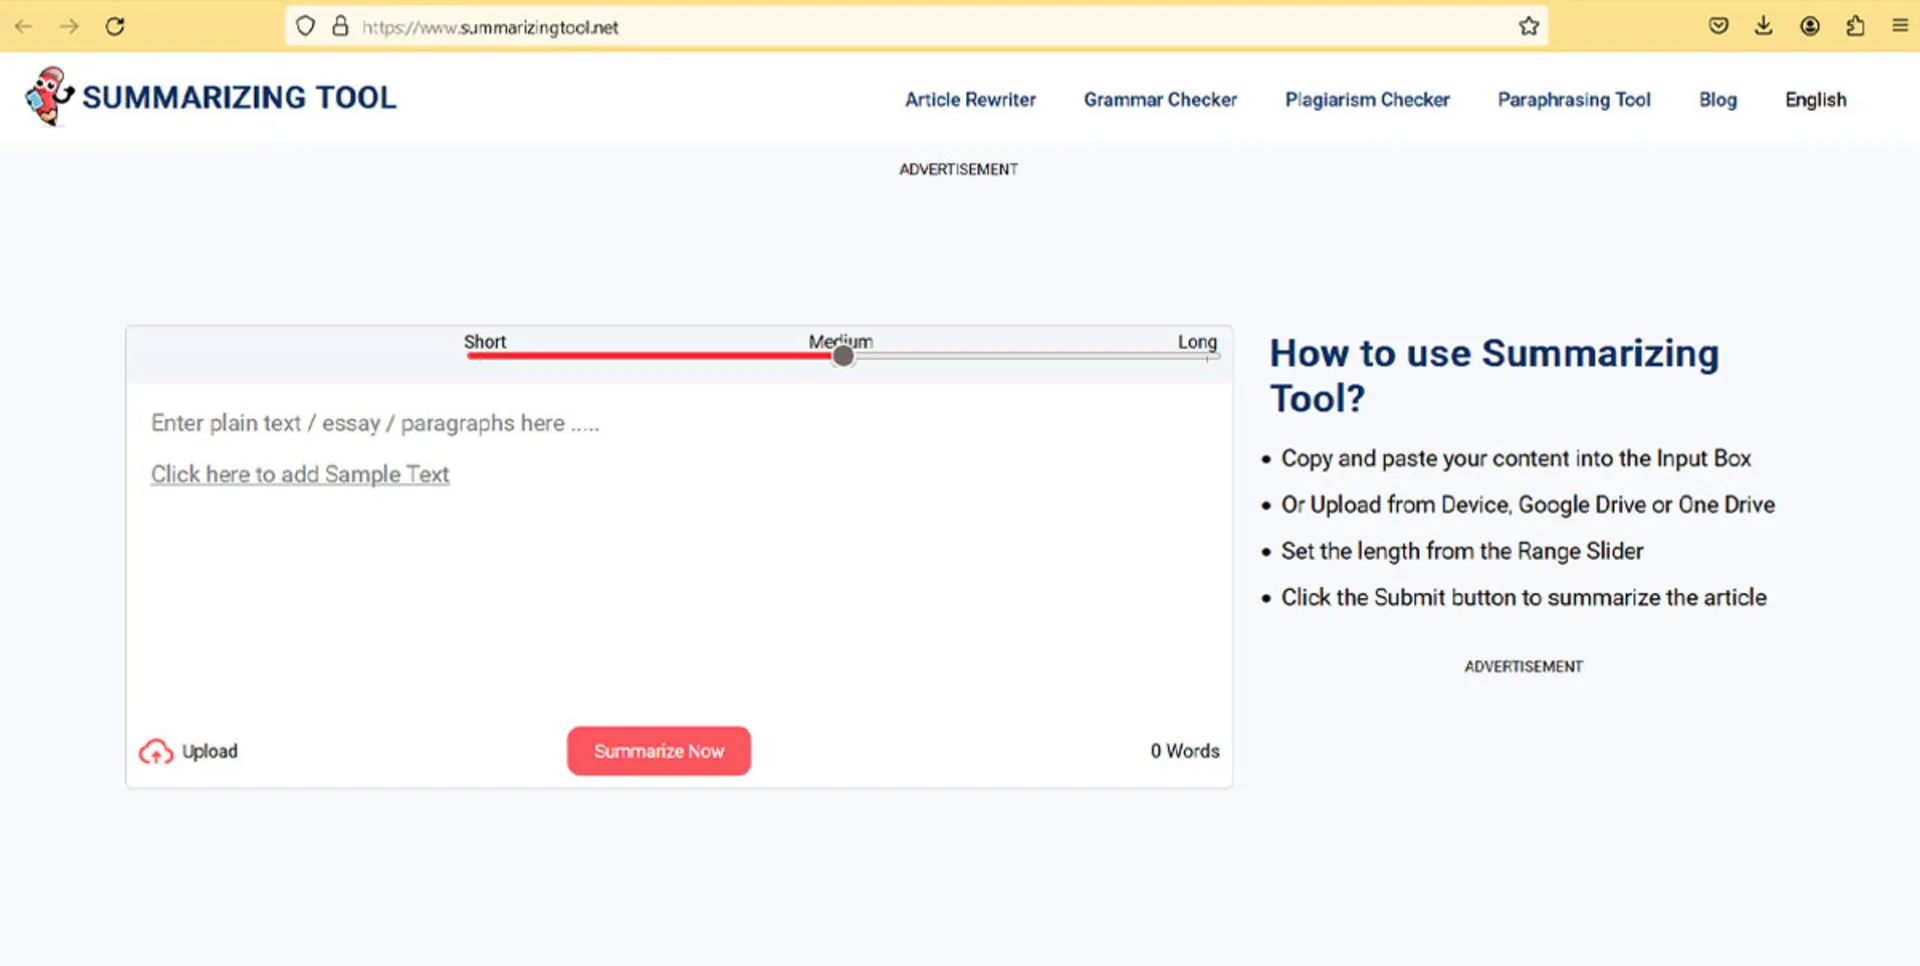Viewport: 1920px width, 966px height.
Task: Go forward to the next page
Action: point(68,26)
